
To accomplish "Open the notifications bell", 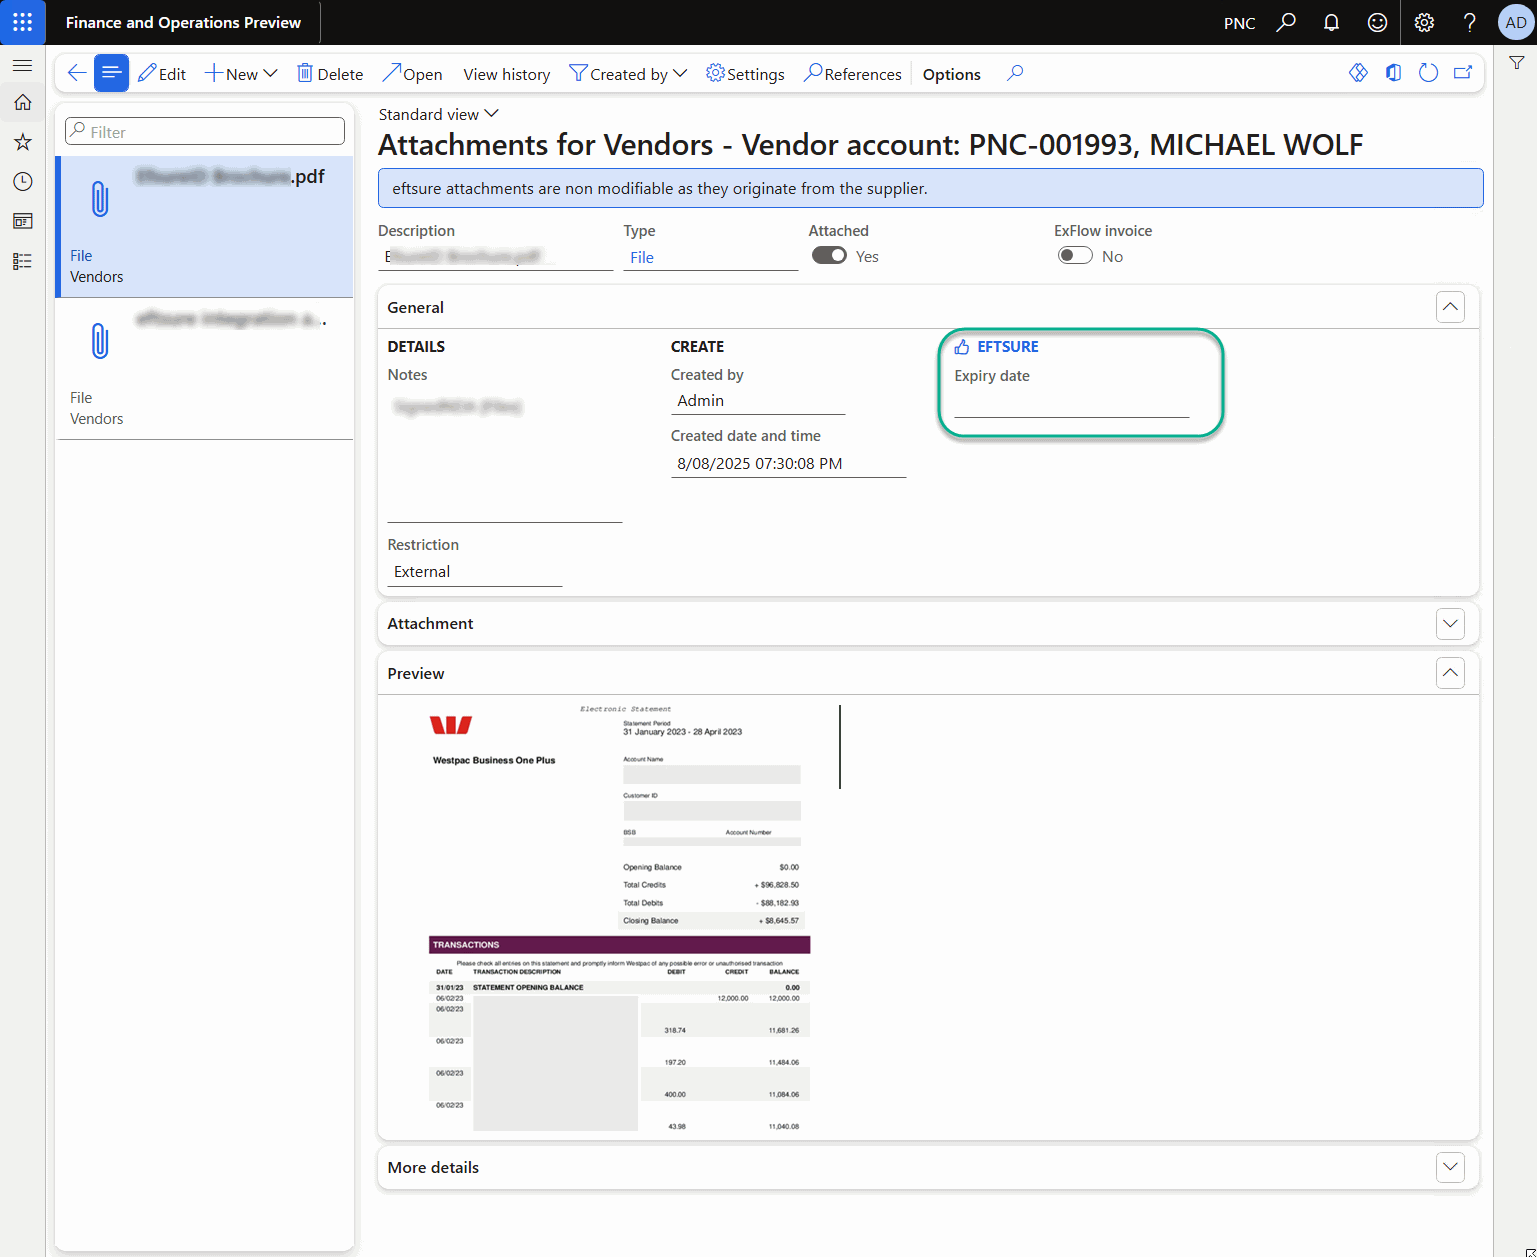I will (x=1331, y=22).
